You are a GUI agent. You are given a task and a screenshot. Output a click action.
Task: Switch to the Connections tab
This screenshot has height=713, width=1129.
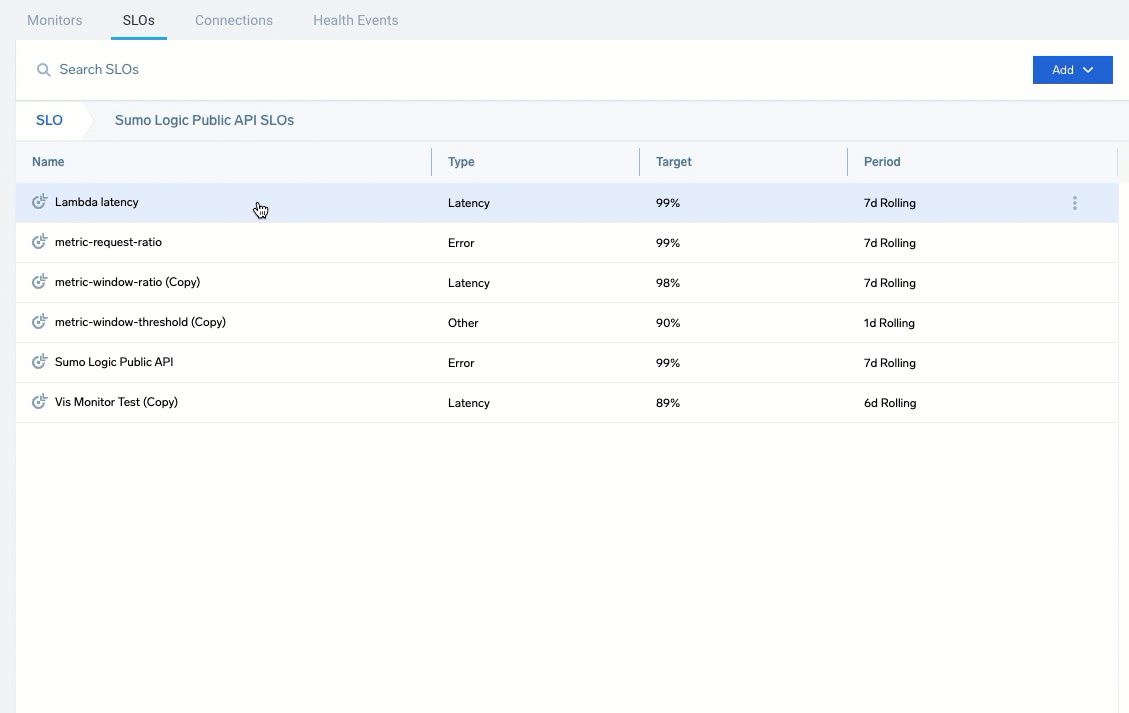[233, 20]
